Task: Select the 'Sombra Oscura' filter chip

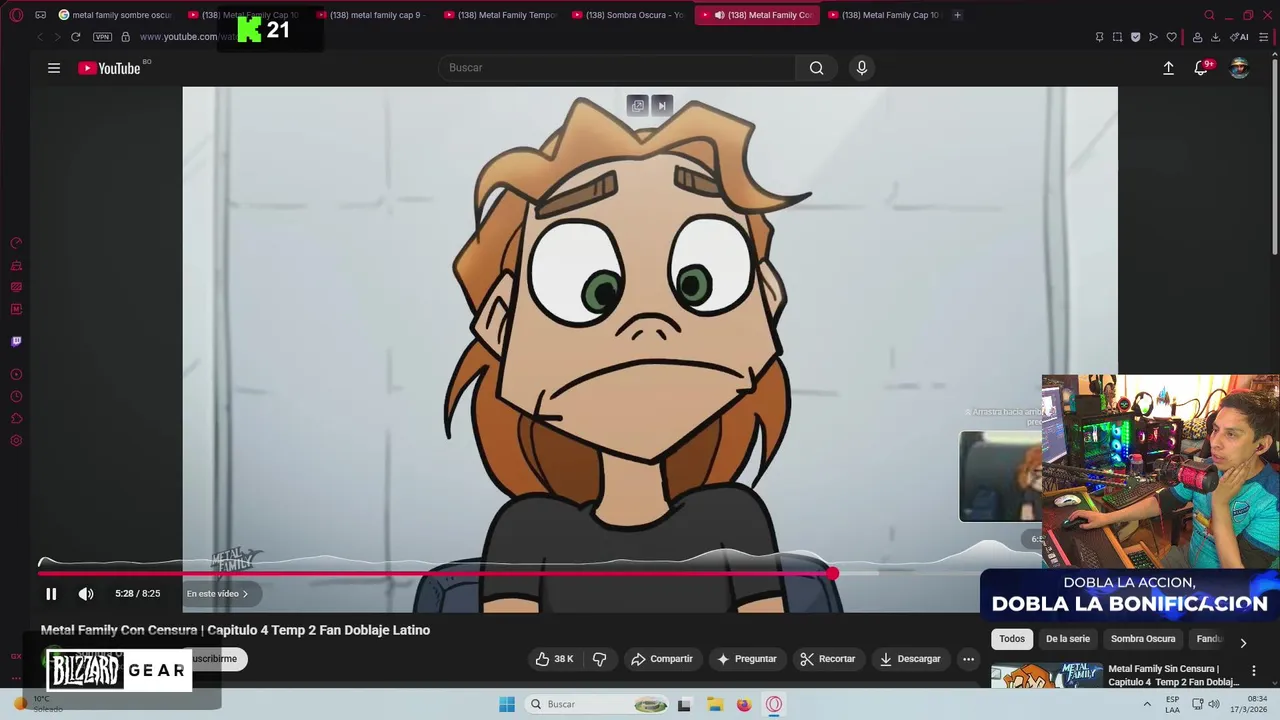Action: coord(1143,639)
